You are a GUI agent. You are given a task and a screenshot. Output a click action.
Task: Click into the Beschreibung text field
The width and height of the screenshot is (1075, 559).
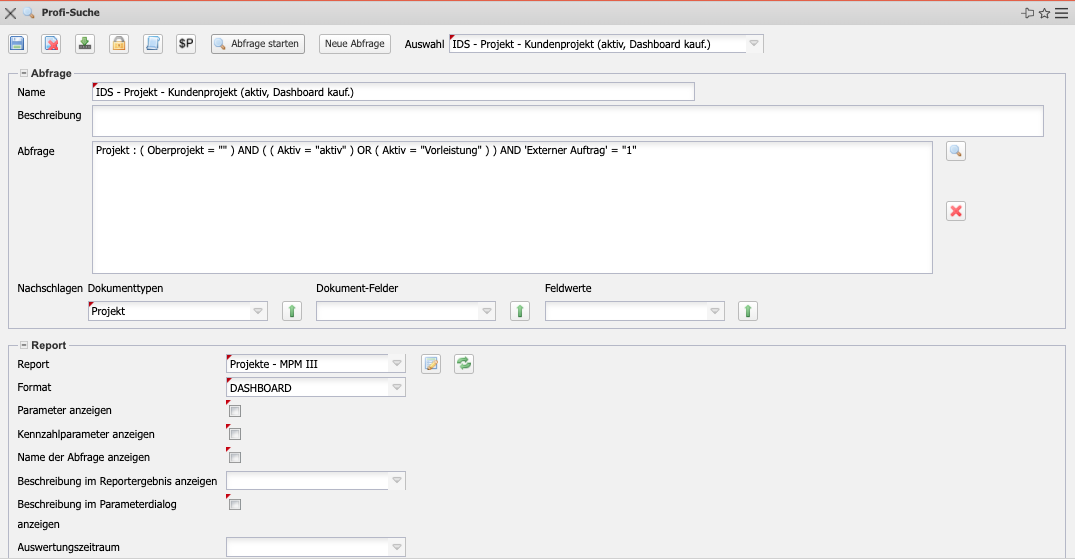pyautogui.click(x=567, y=121)
